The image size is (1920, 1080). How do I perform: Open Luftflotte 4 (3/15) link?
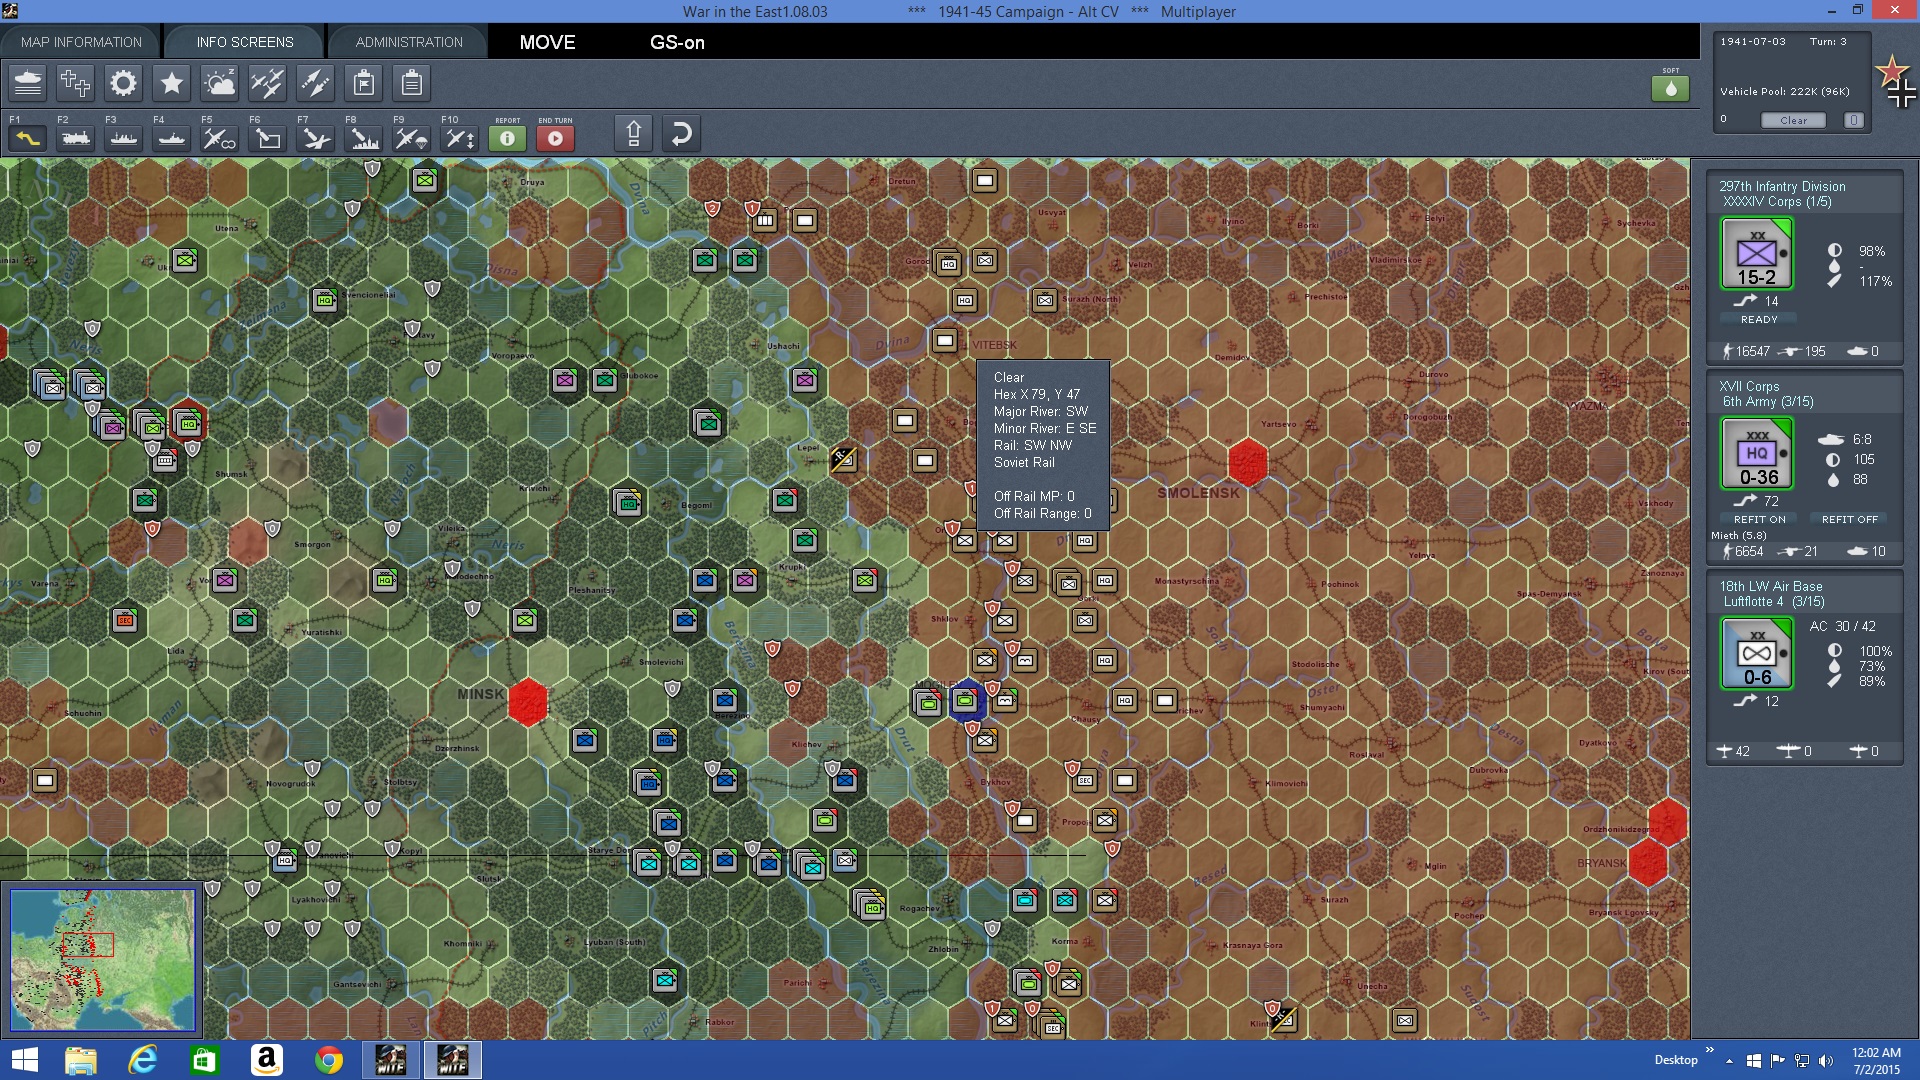(1774, 602)
